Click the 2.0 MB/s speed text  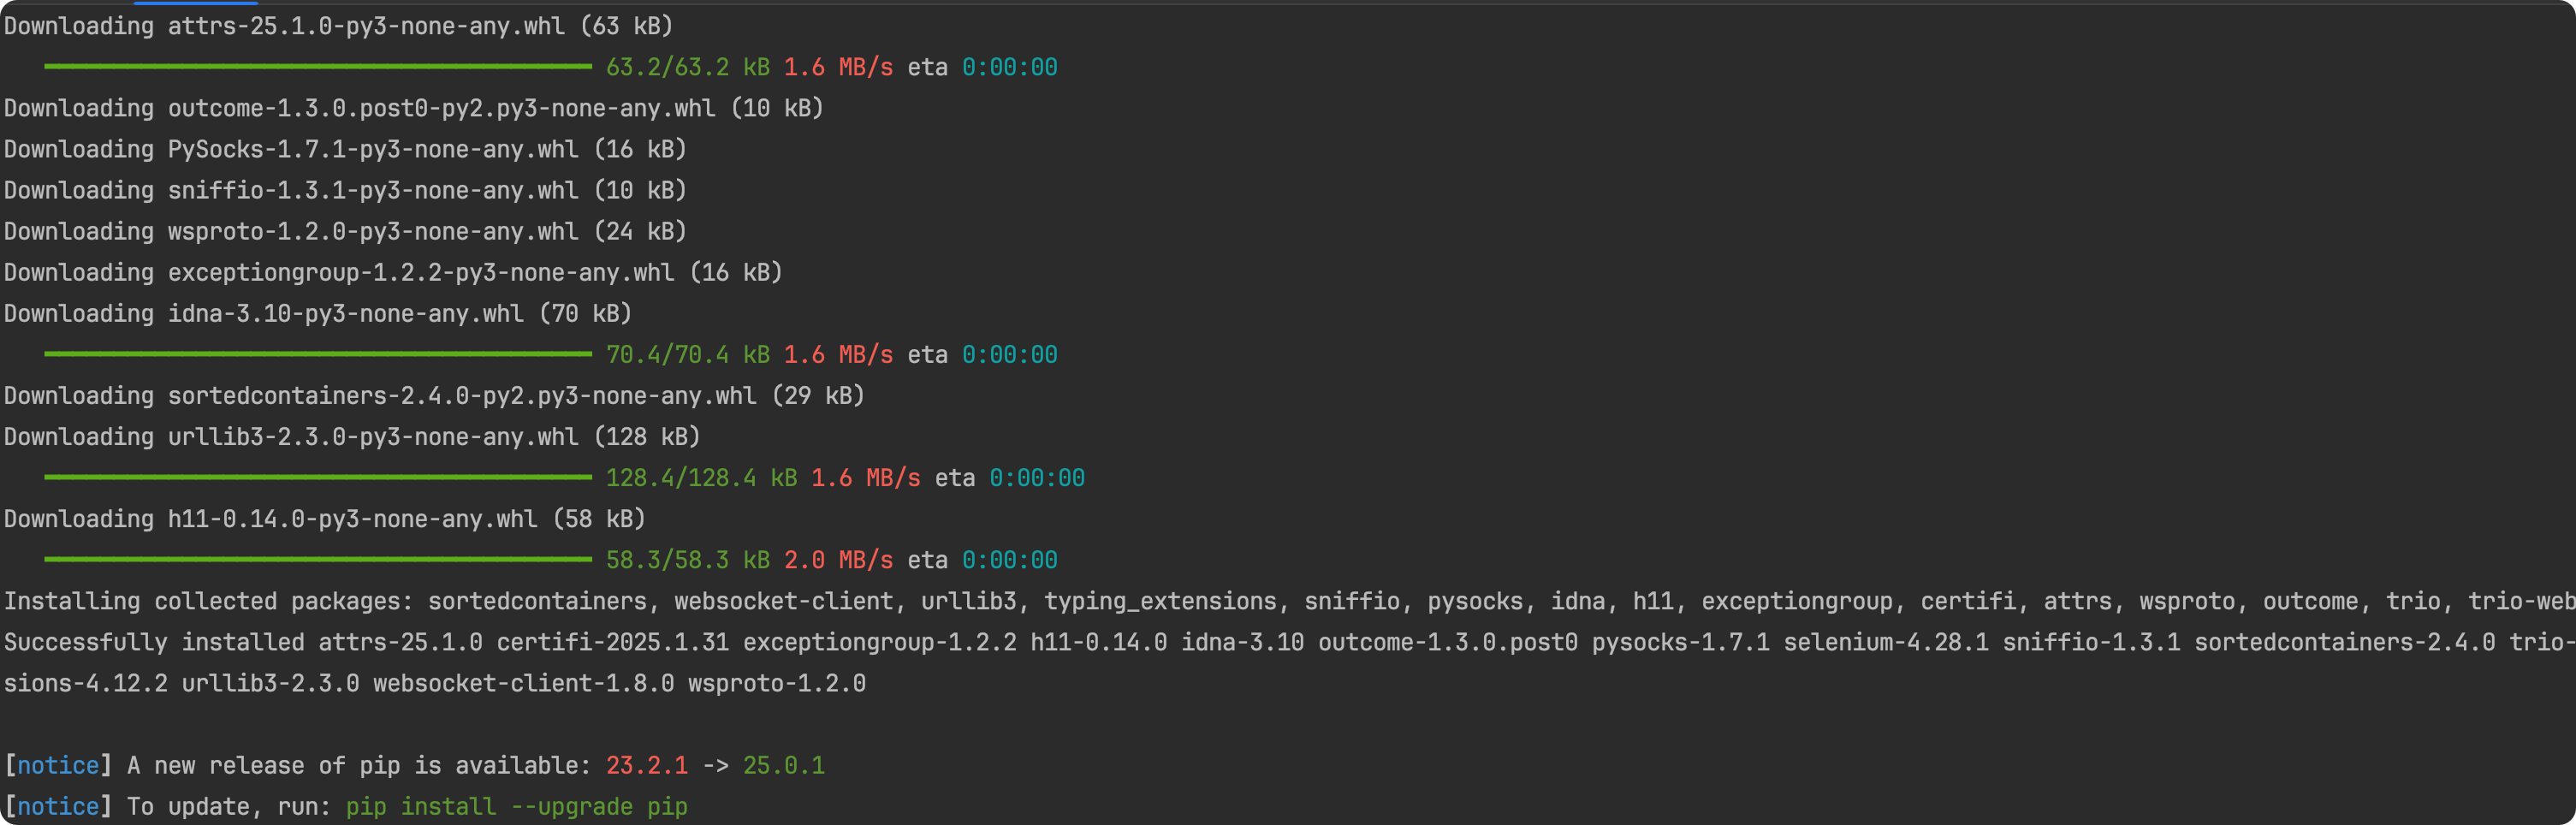838,560
